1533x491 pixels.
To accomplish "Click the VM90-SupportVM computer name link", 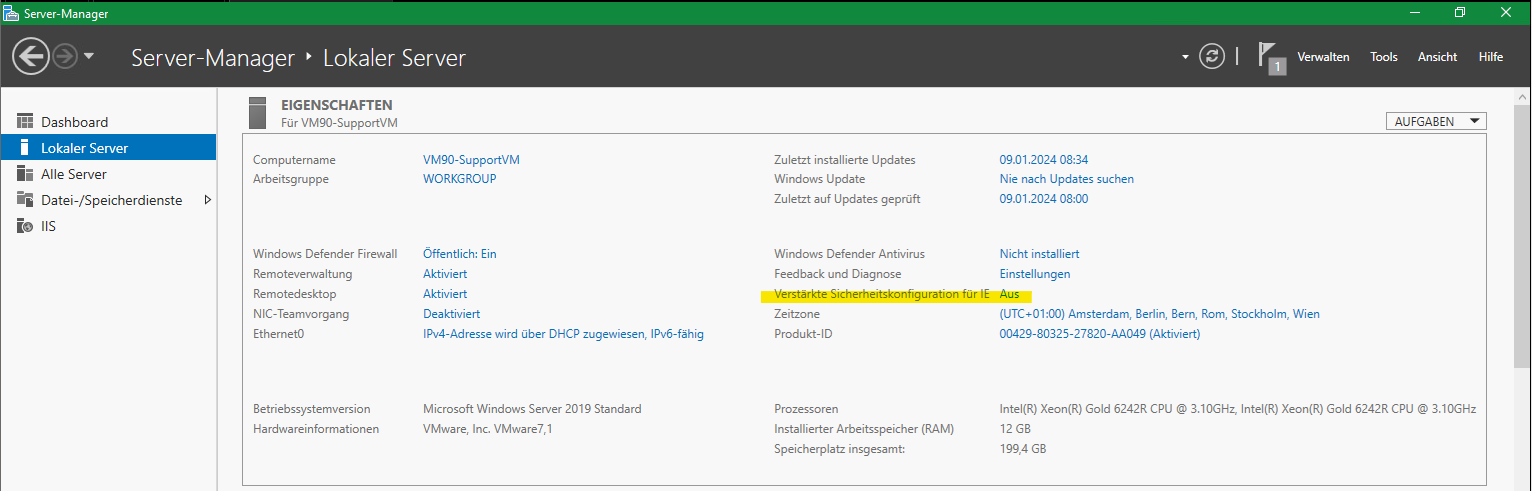I will coord(471,160).
